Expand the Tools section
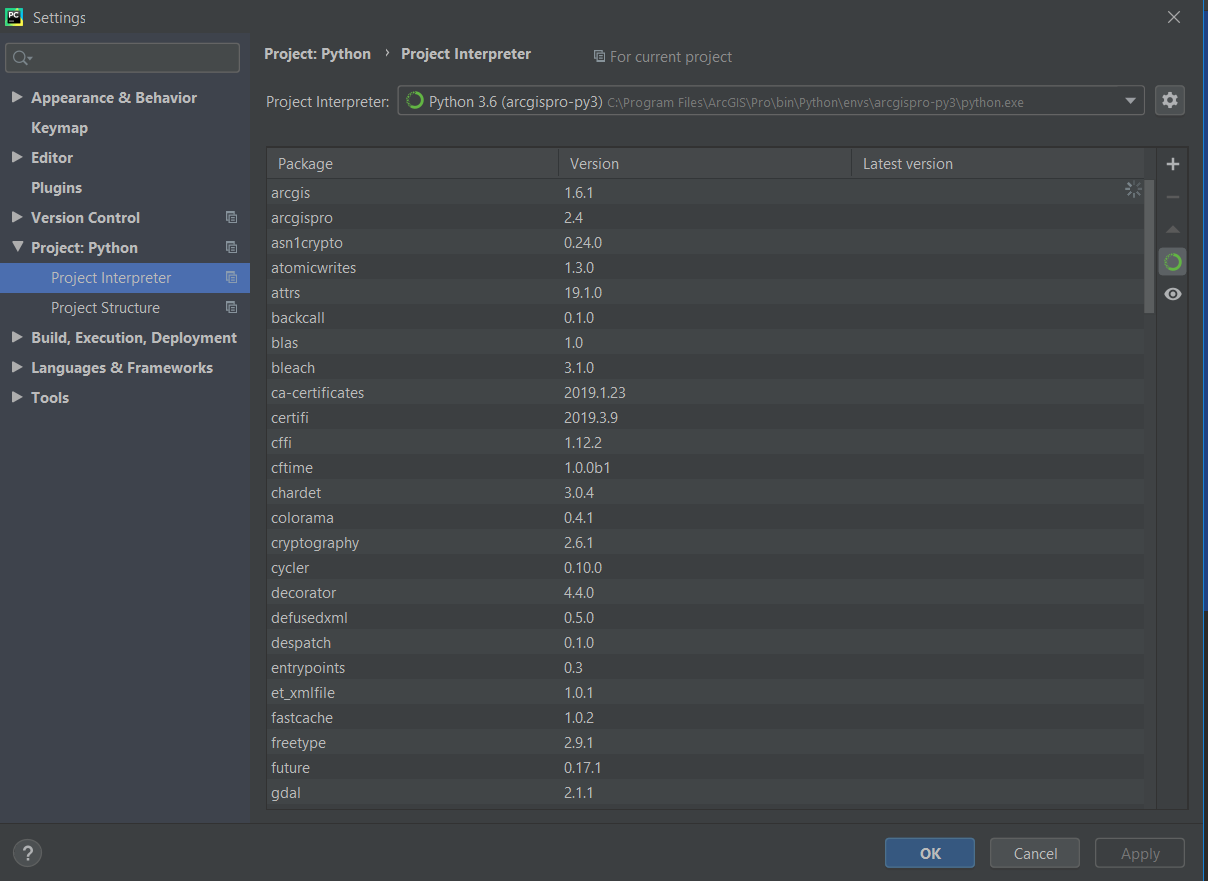The width and height of the screenshot is (1208, 881). (17, 397)
